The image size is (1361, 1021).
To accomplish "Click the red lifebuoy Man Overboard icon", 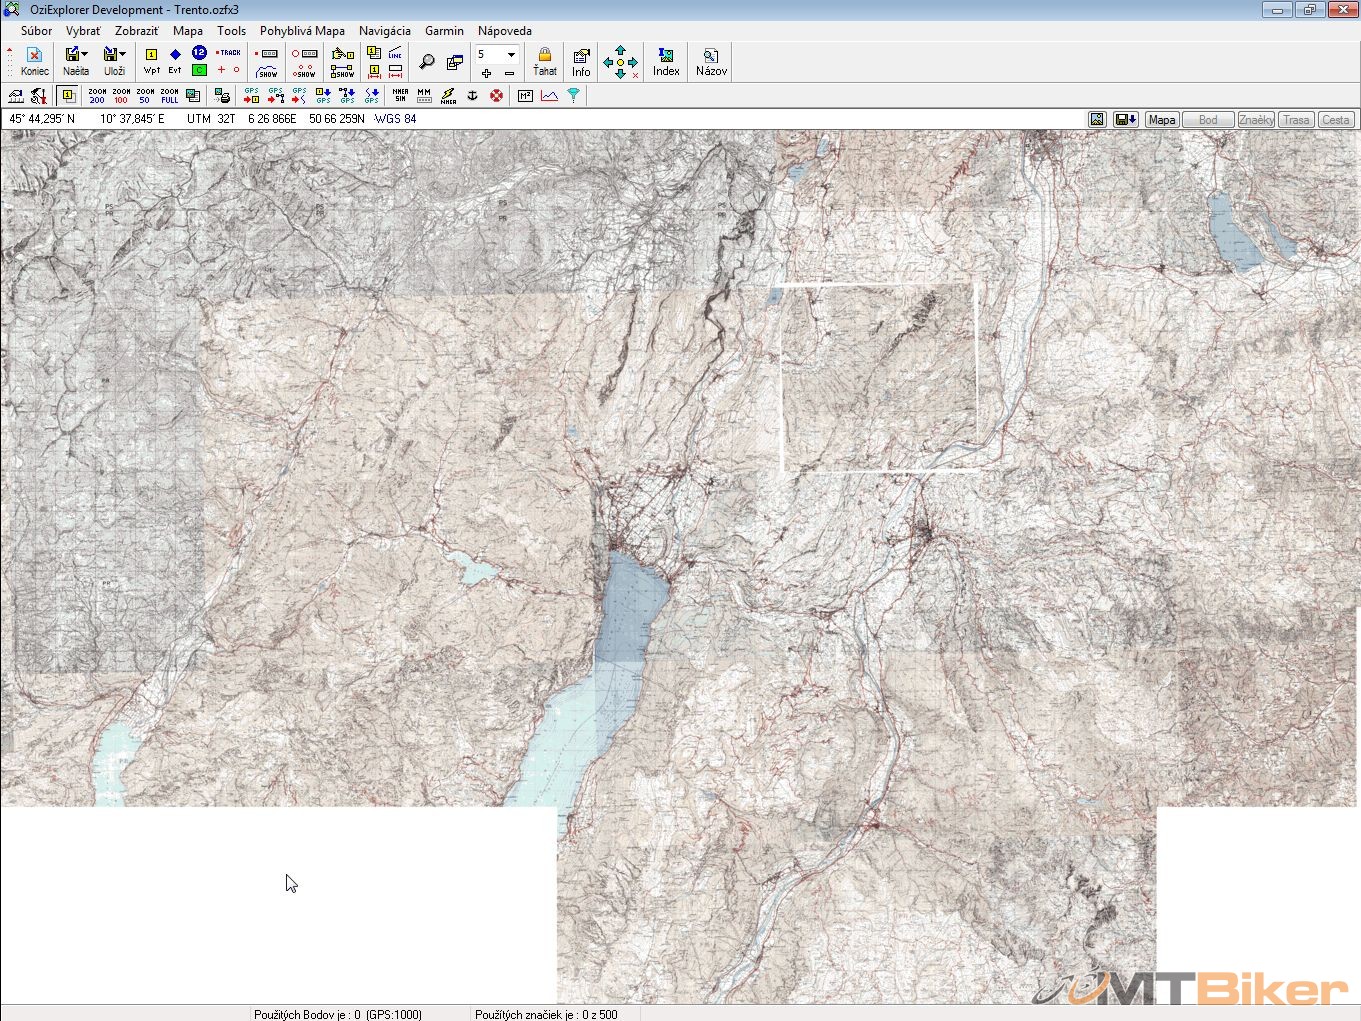I will click(x=496, y=96).
